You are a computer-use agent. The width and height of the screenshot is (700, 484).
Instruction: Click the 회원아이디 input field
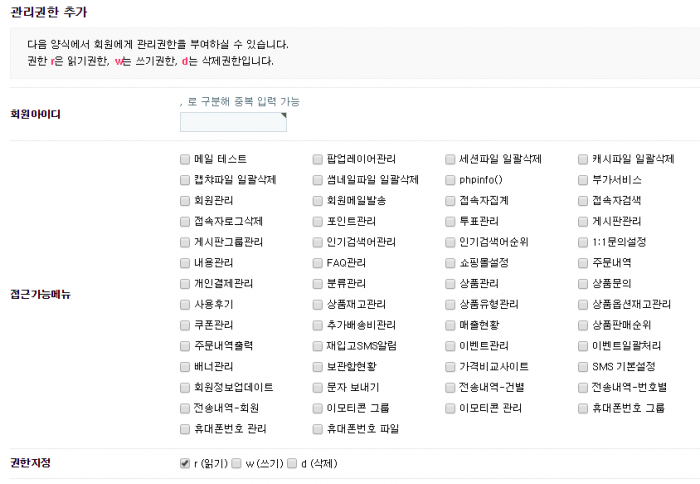point(232,122)
